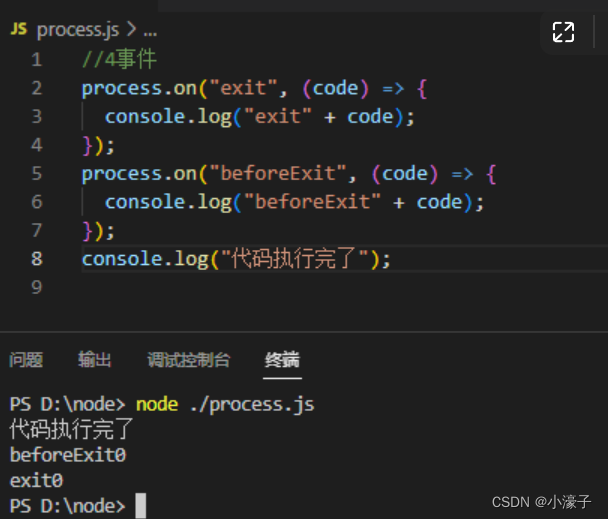608x519 pixels.
Task: Switch to the 输出 panel tab
Action: (x=95, y=360)
